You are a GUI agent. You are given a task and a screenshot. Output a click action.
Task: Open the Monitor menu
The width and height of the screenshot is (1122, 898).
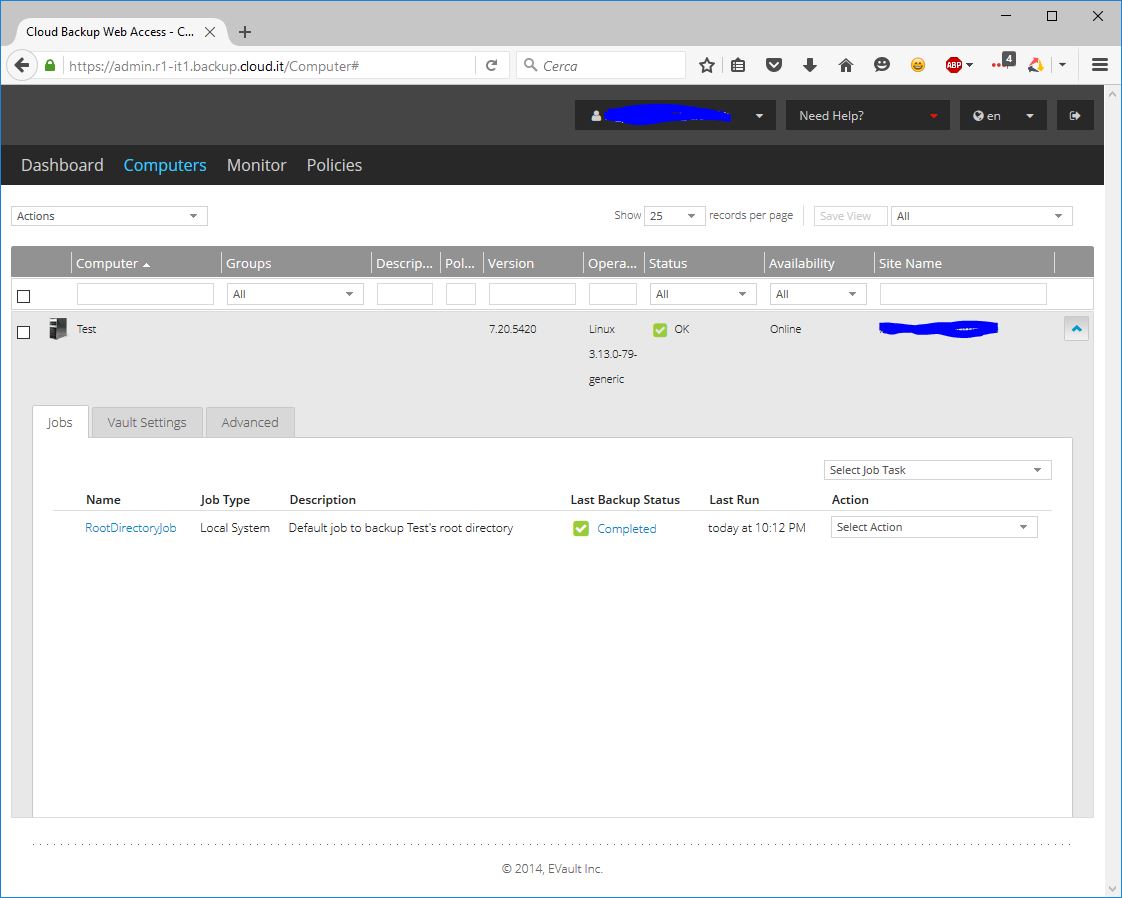pyautogui.click(x=256, y=165)
